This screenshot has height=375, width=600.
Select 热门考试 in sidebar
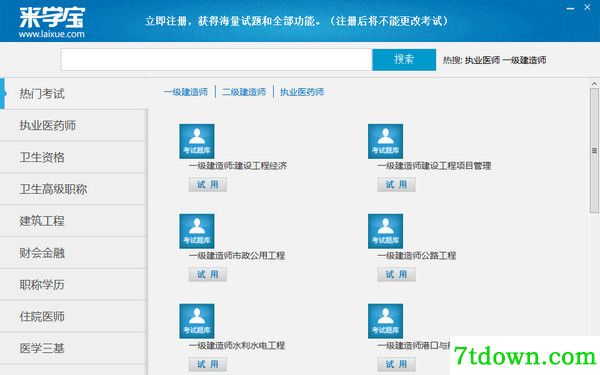(x=73, y=93)
